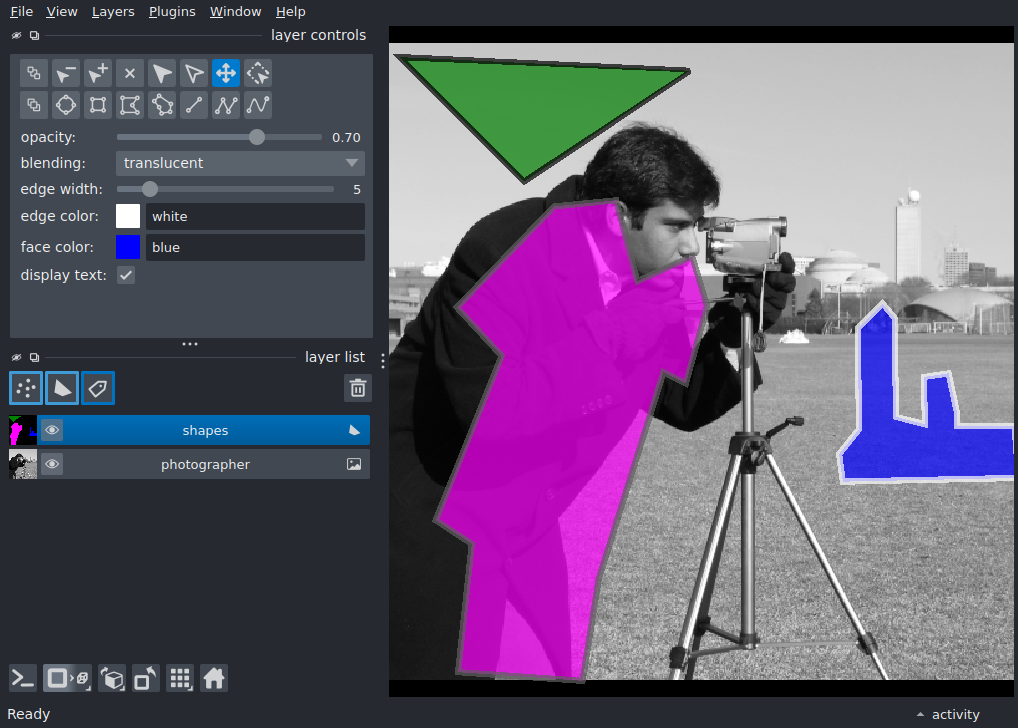Viewport: 1018px width, 728px height.
Task: Open the blue face color swatch
Action: 128,247
